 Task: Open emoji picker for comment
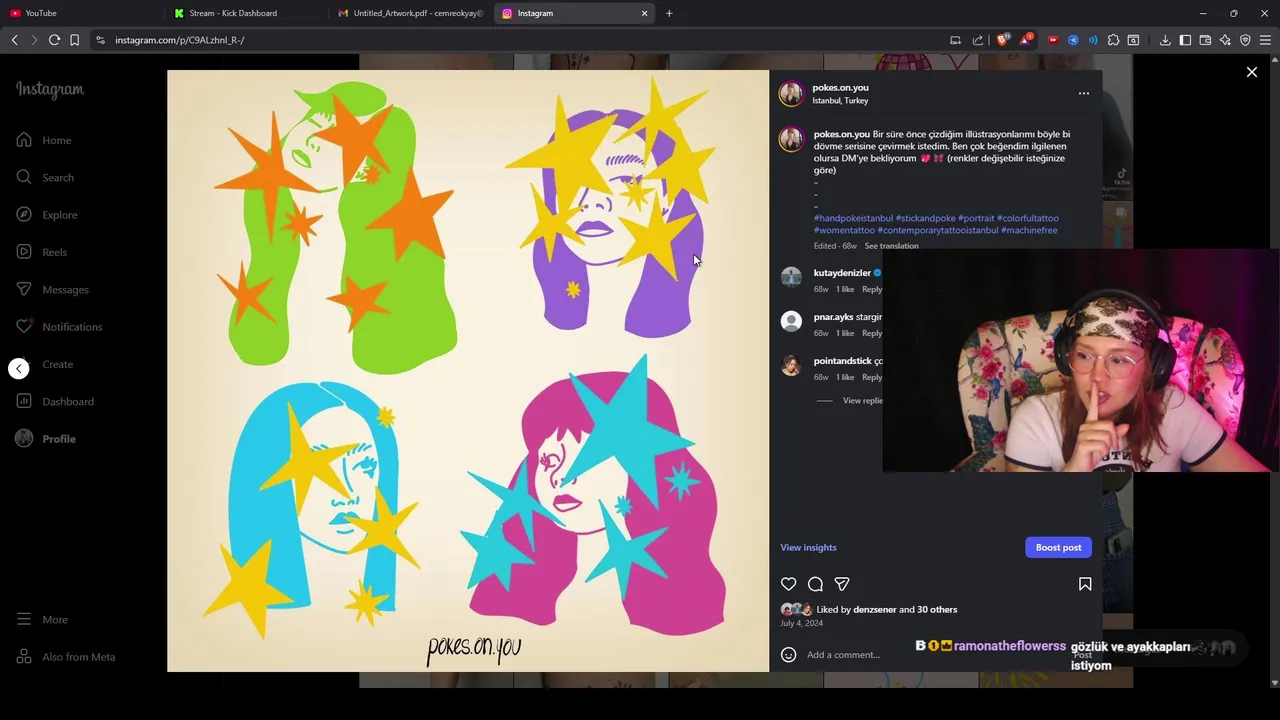pyautogui.click(x=788, y=655)
